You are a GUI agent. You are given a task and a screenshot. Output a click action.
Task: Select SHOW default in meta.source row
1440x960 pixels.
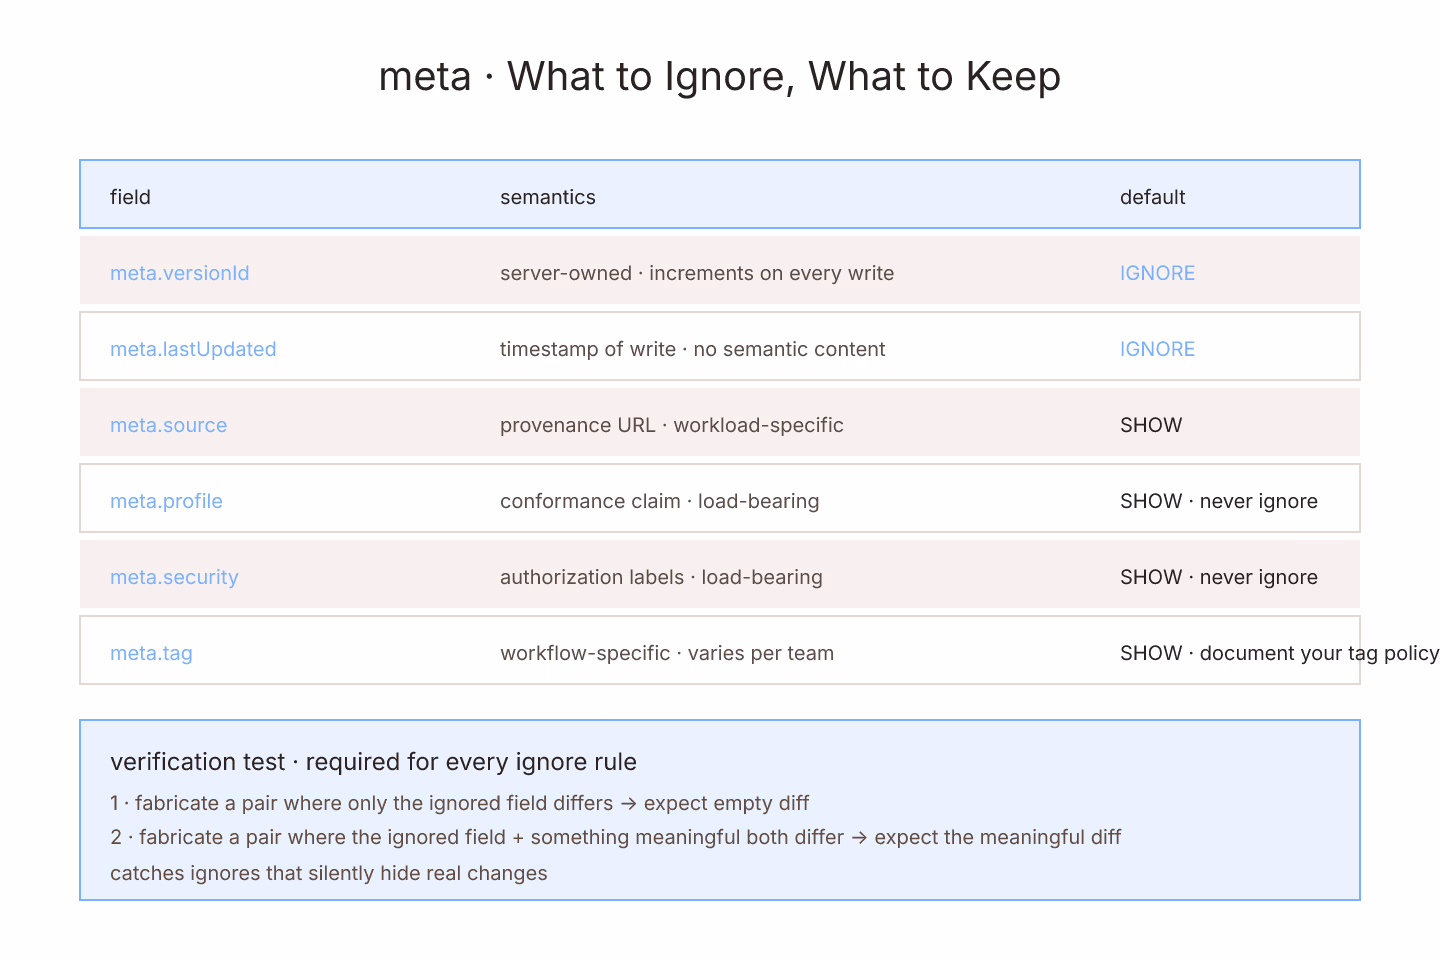(1151, 425)
